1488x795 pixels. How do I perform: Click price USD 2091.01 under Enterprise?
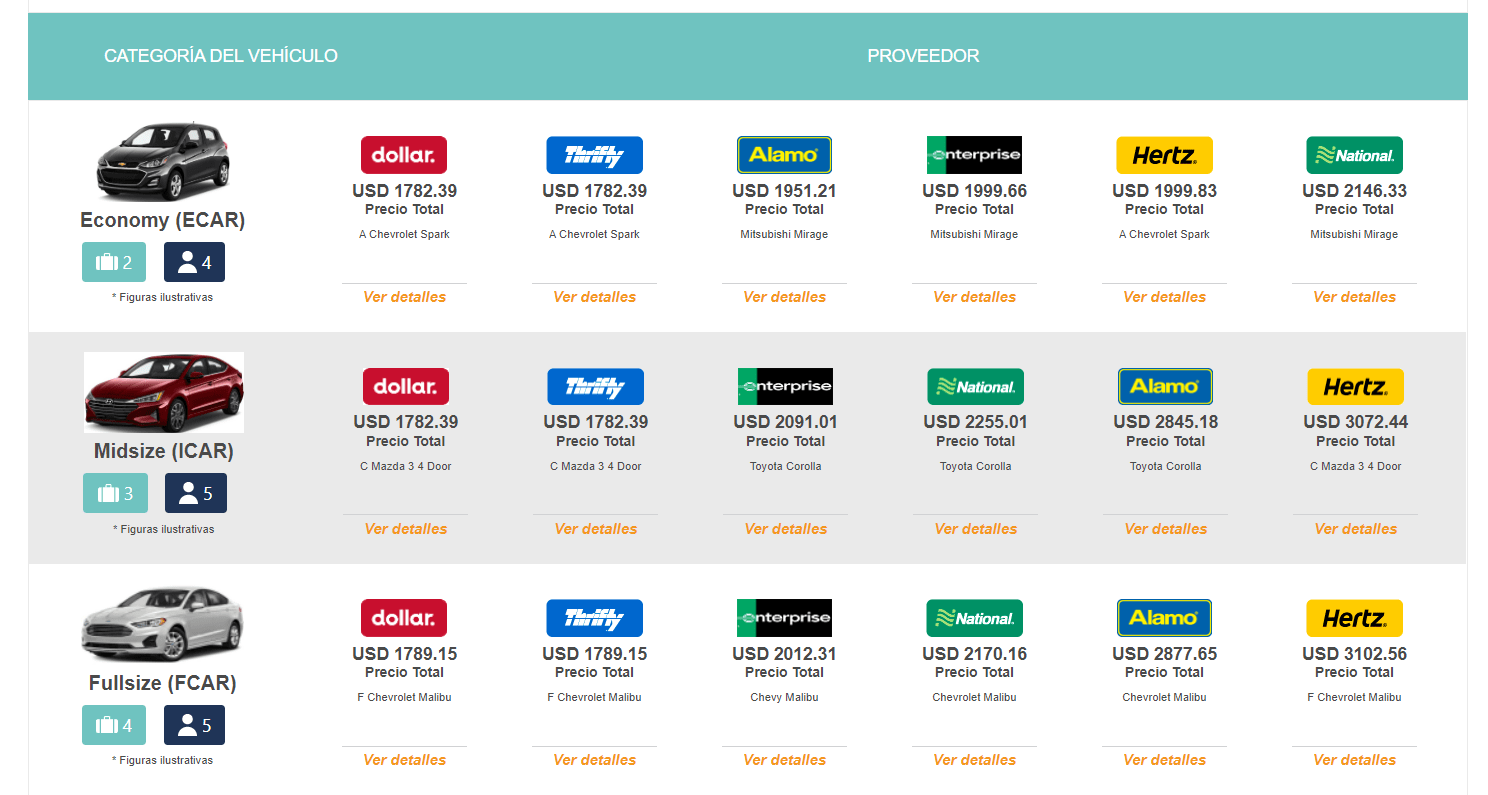[786, 422]
